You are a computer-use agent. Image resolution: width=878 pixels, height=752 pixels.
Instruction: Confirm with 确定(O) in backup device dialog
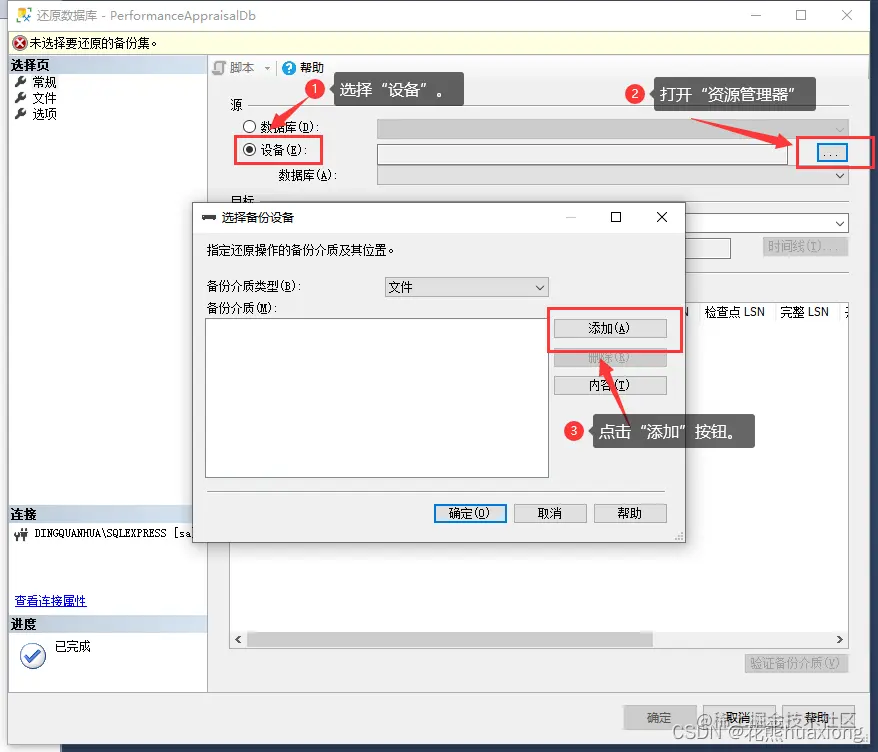click(470, 513)
